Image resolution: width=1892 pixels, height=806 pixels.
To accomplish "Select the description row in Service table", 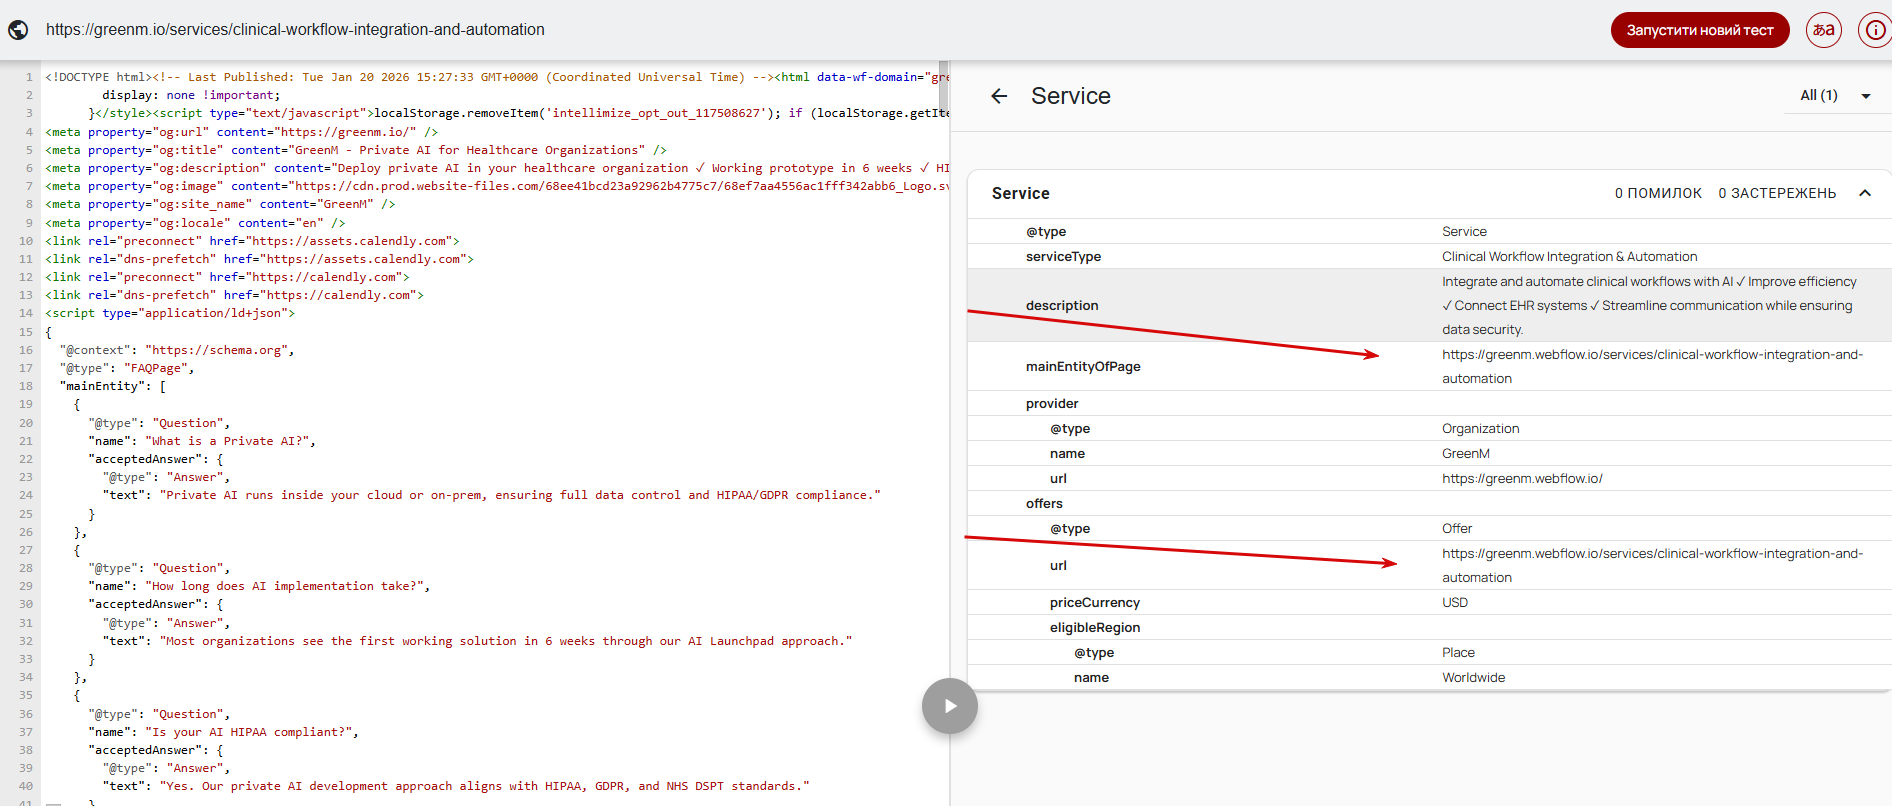I will coord(1062,305).
